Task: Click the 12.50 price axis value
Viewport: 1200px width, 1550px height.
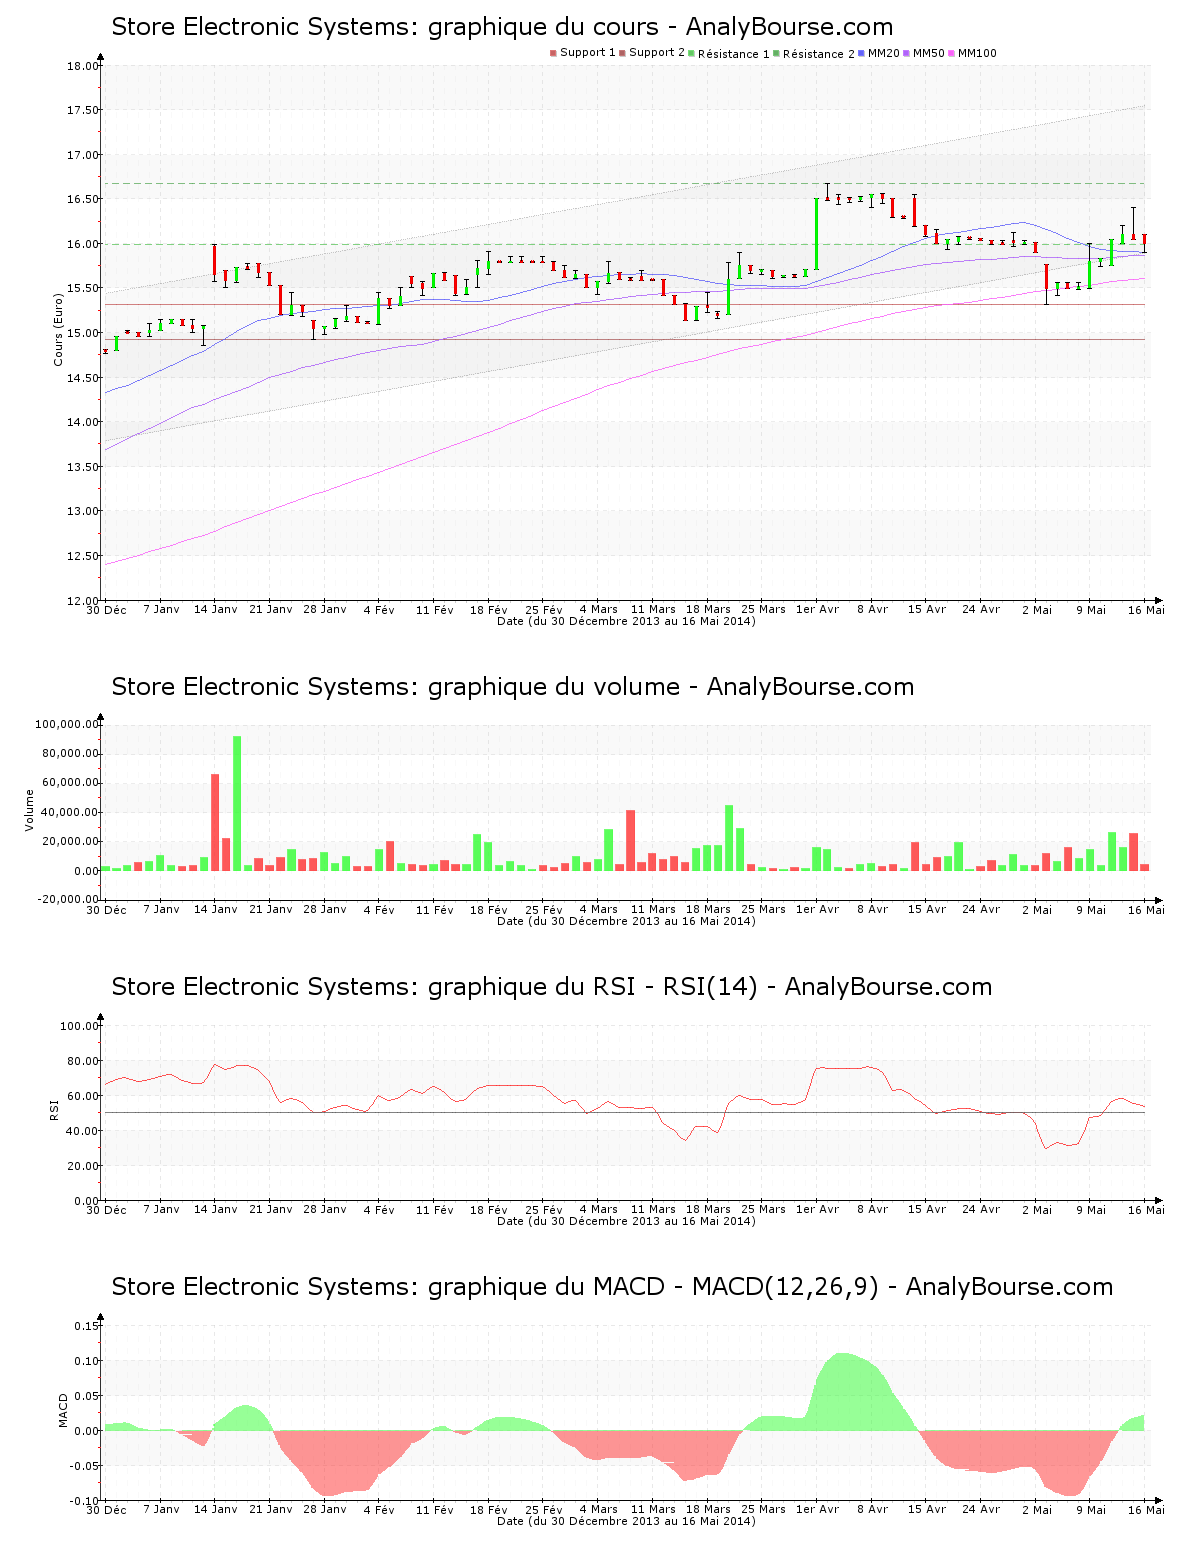Action: coord(85,556)
